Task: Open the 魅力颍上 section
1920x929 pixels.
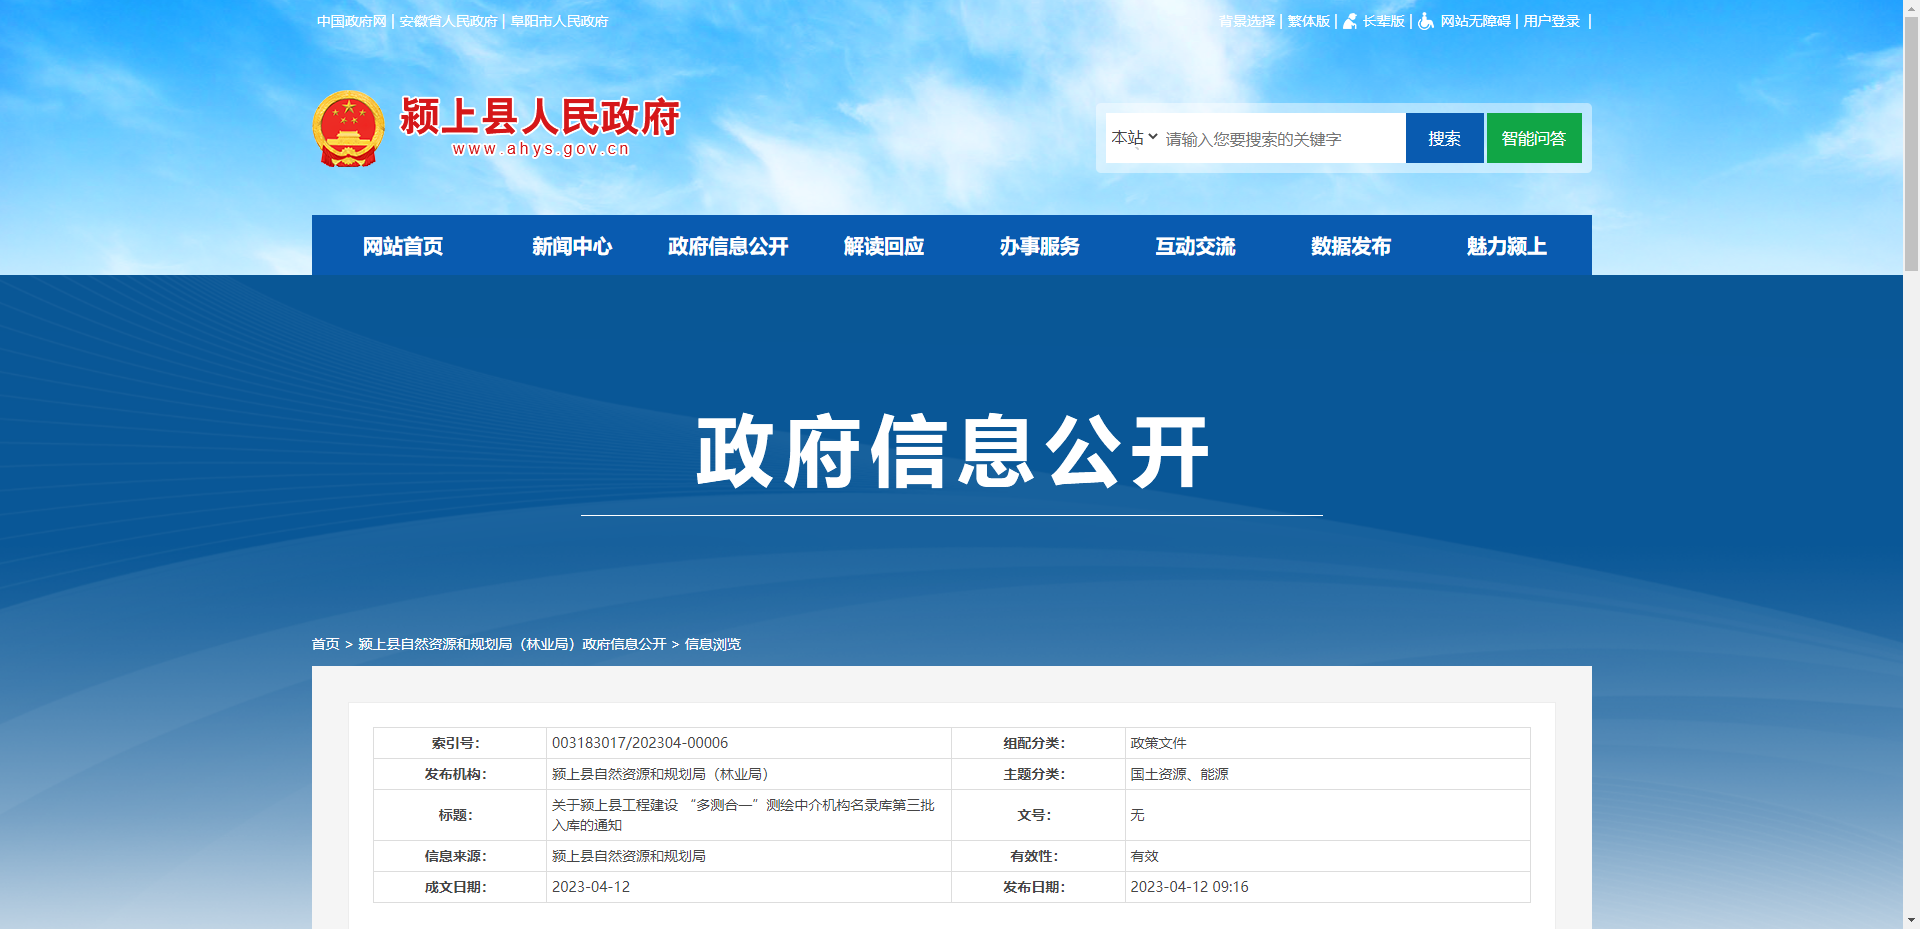Action: click(x=1506, y=246)
